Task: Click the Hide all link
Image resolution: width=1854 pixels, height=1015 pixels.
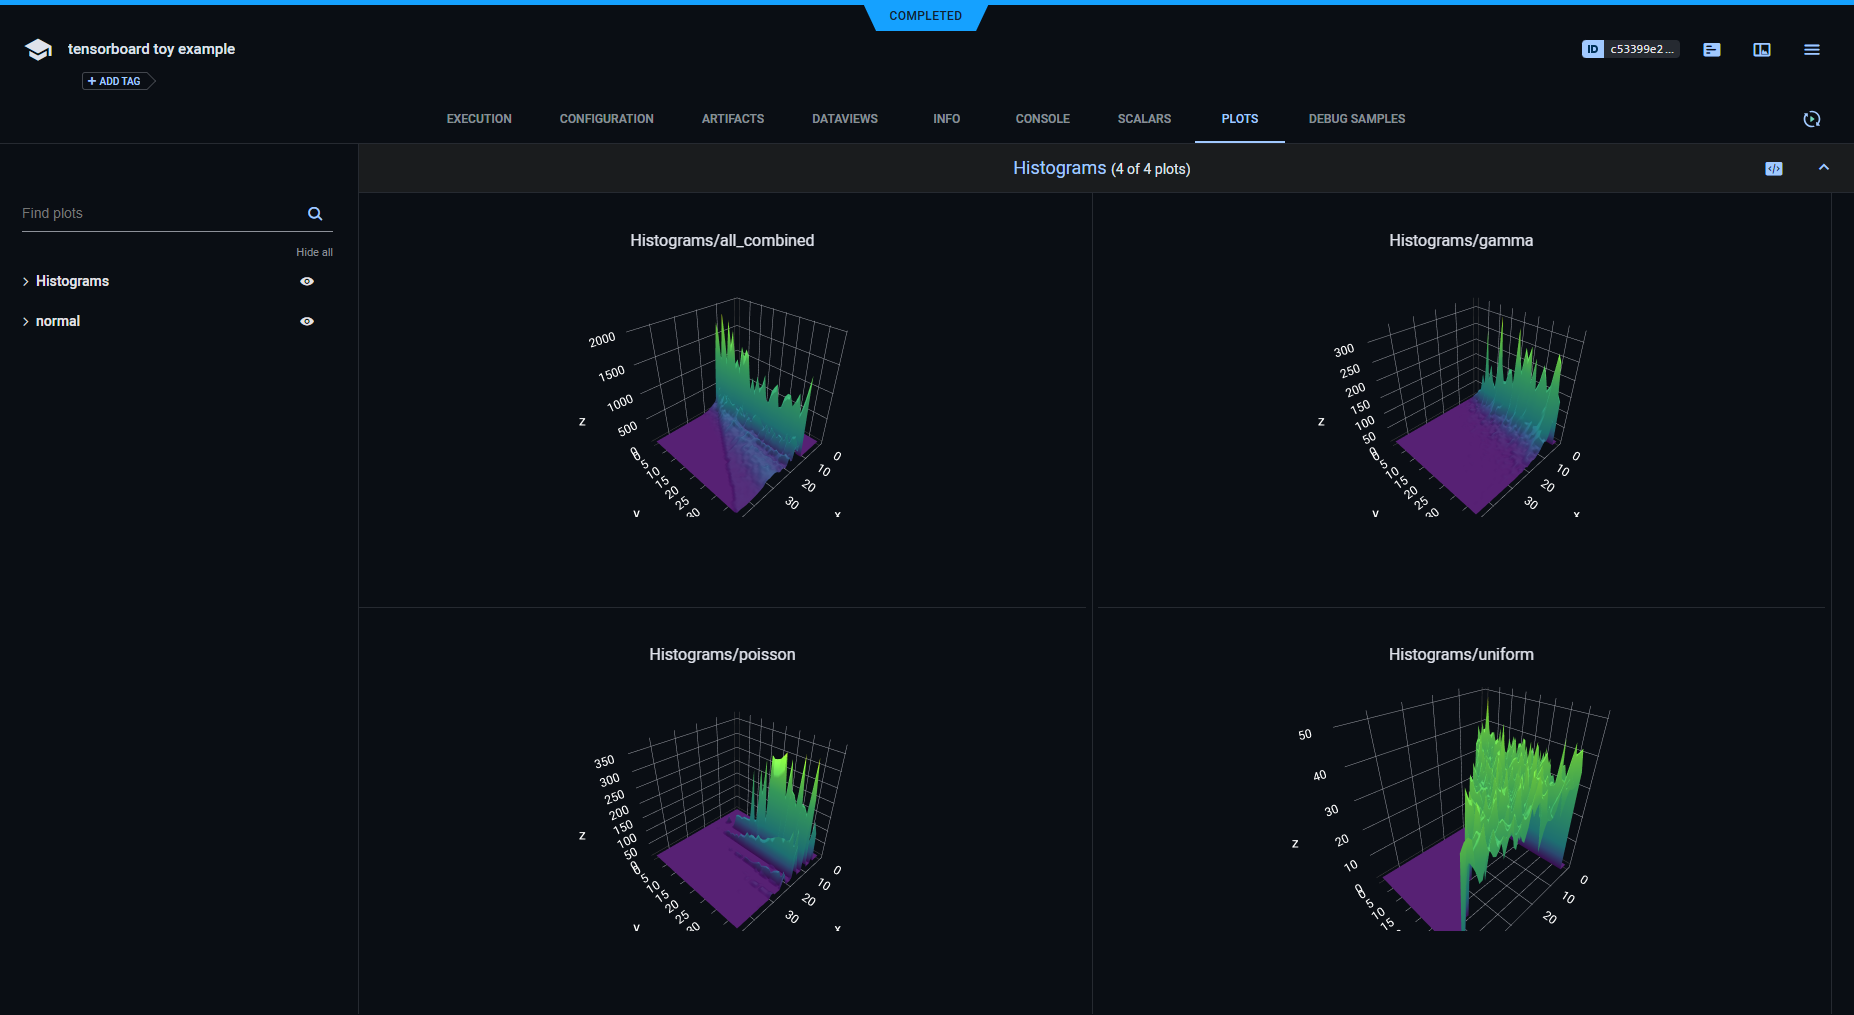Action: (x=314, y=253)
